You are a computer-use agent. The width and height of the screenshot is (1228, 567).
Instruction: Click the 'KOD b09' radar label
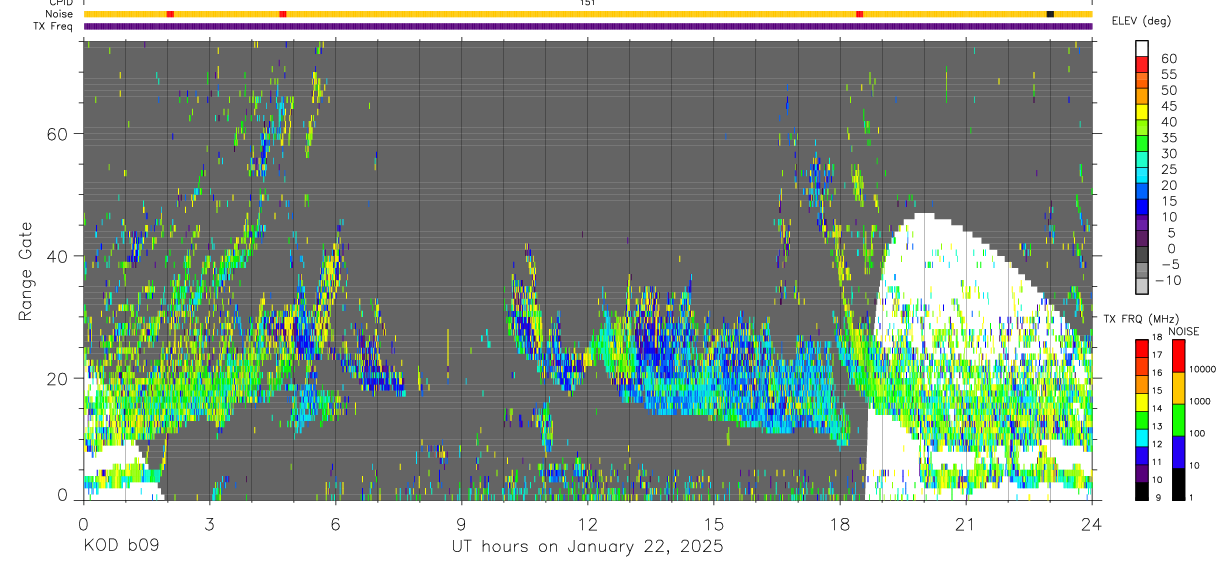122,547
